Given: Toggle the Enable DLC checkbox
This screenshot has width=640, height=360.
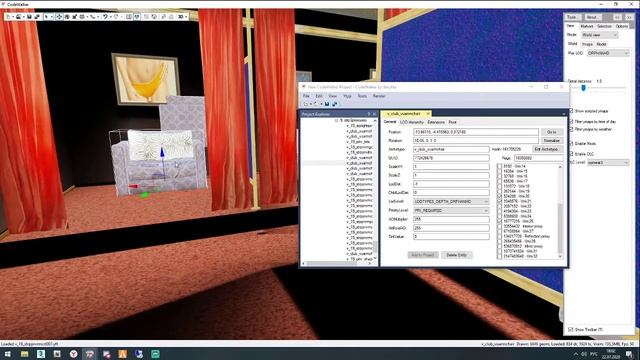Looking at the screenshot, I should 571,154.
